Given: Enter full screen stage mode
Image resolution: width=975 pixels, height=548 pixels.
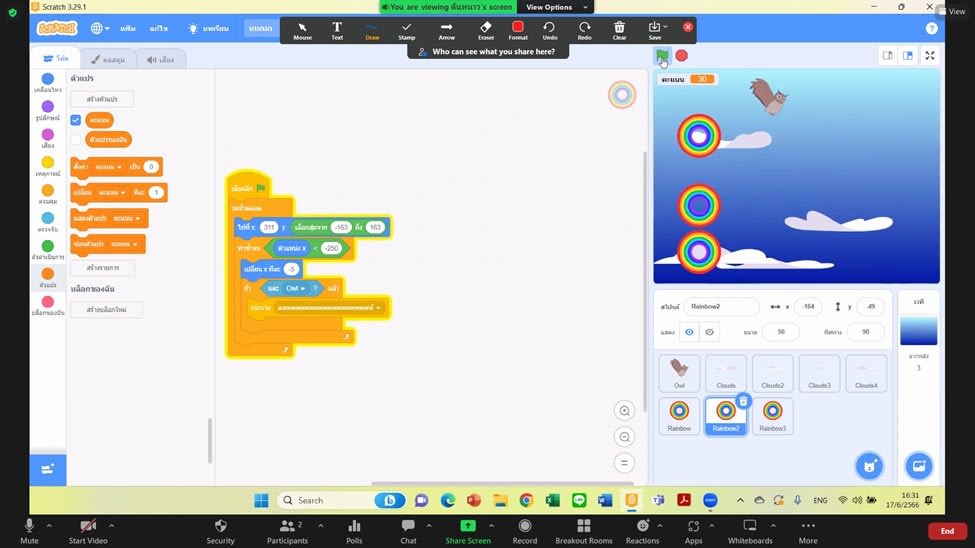Looking at the screenshot, I should click(x=930, y=55).
